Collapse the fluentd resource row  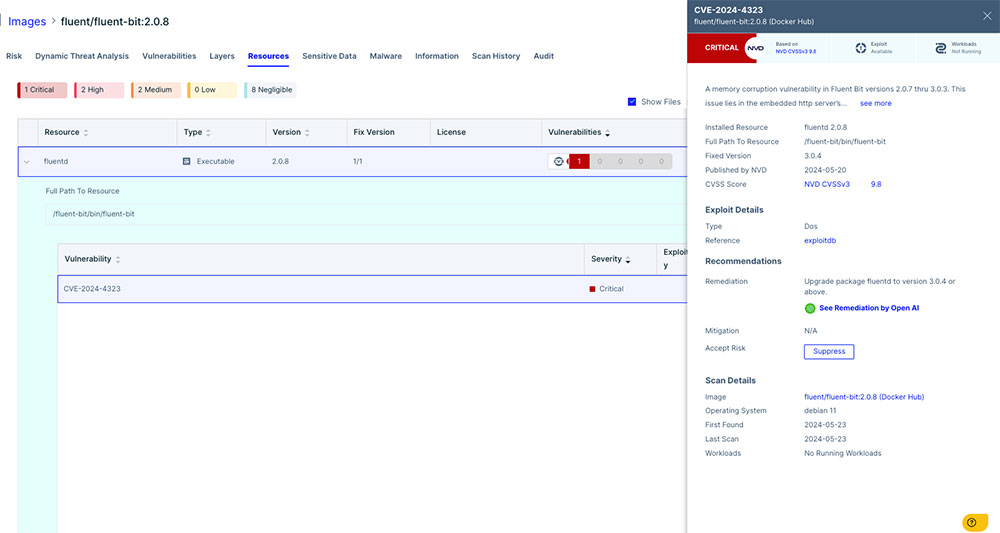pyautogui.click(x=27, y=162)
